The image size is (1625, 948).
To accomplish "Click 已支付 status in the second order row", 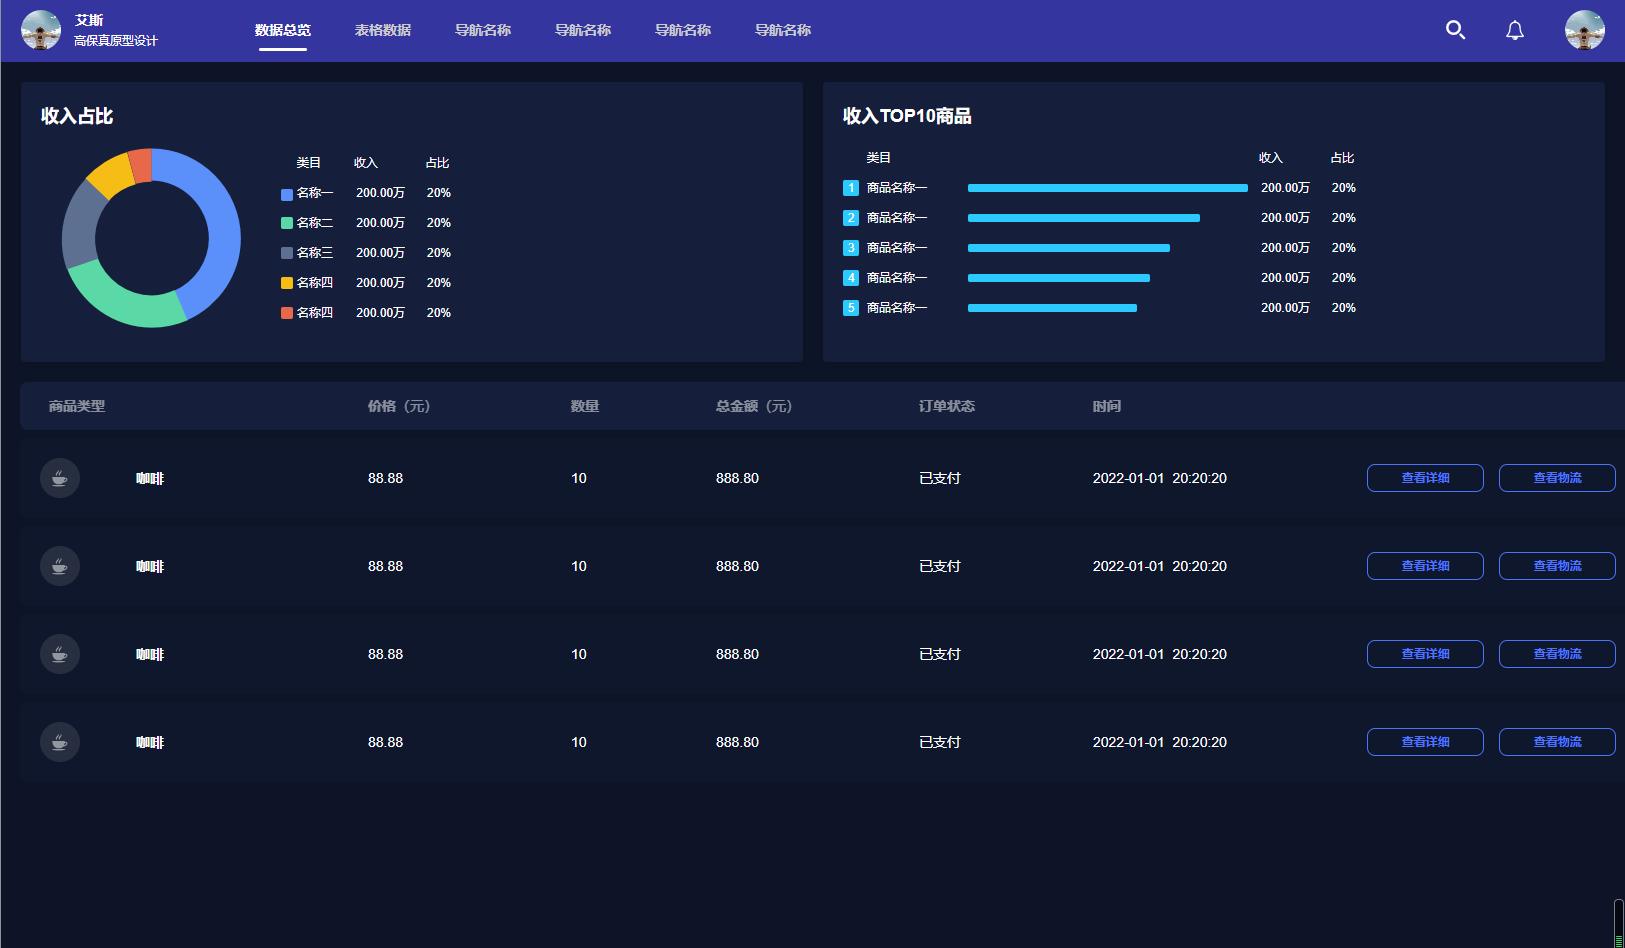I will (940, 566).
